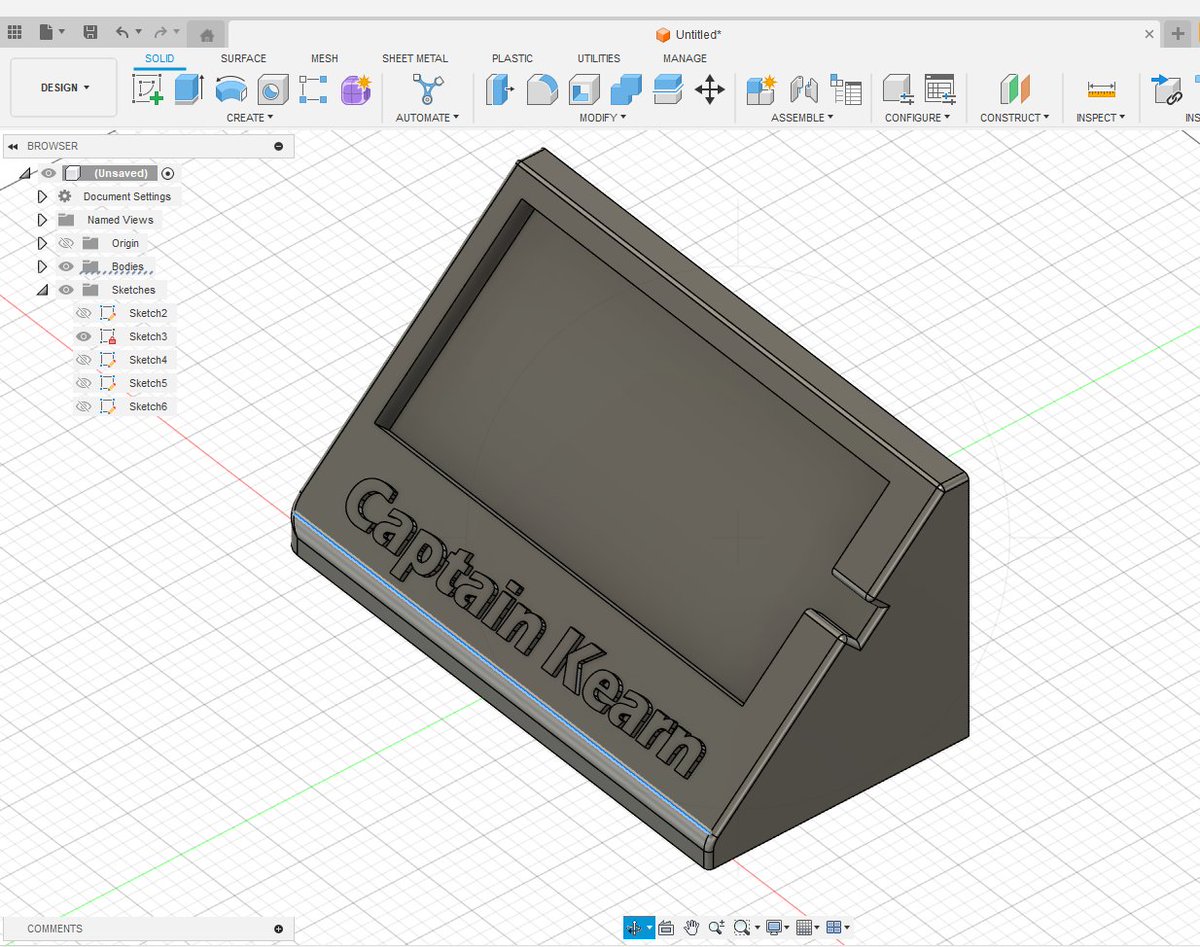
Task: Click the Change Parameters table icon
Action: coord(940,90)
